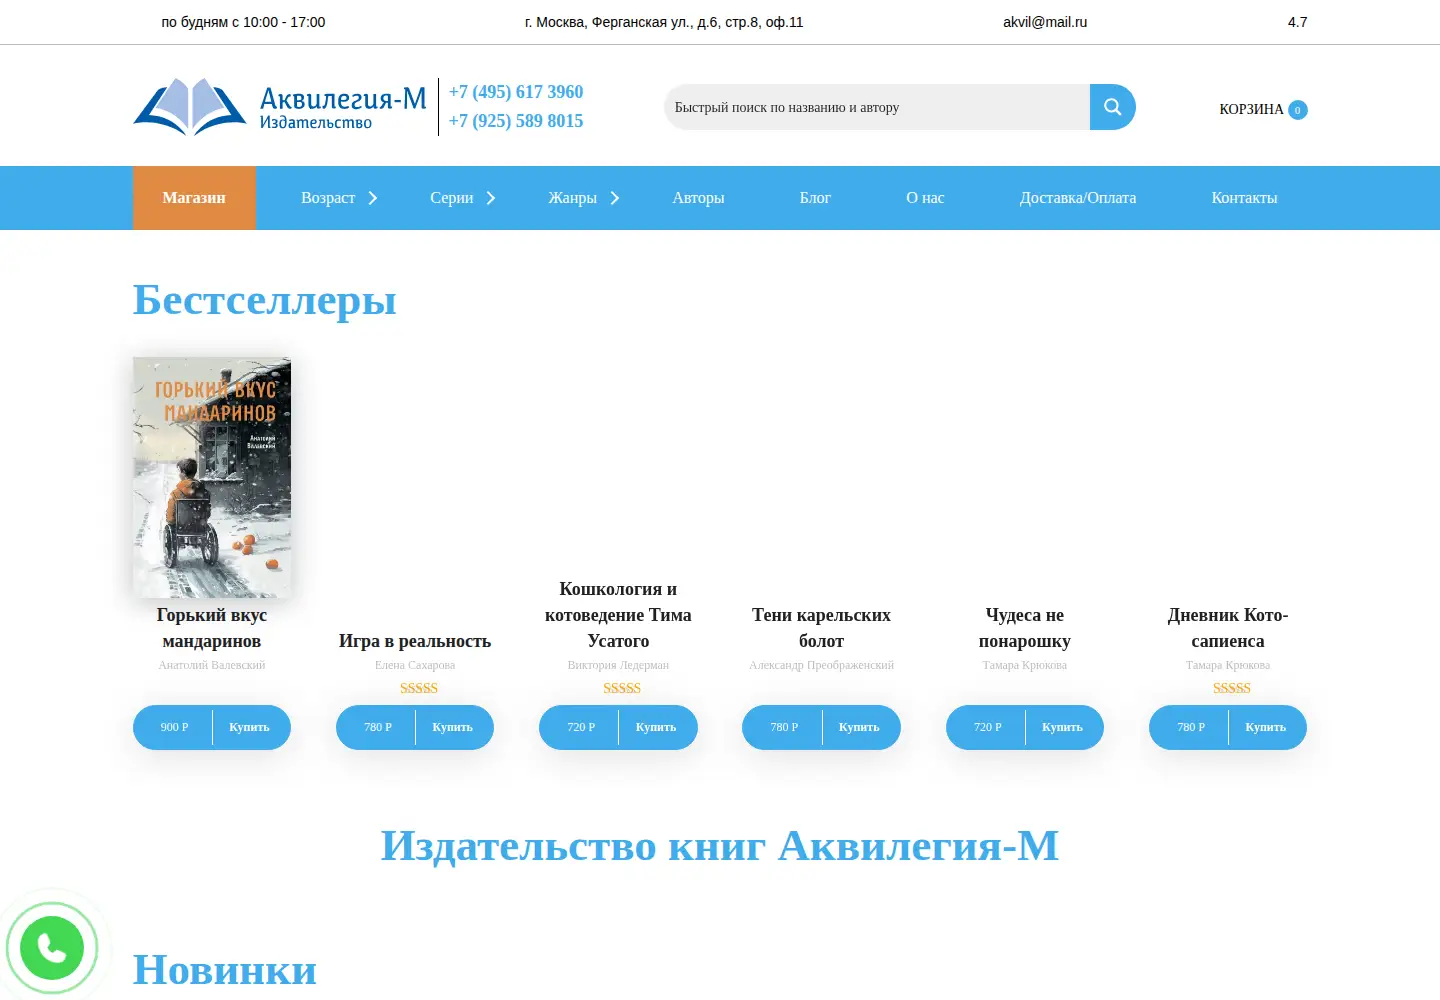The width and height of the screenshot is (1440, 1000).
Task: Open the Магазин menu item
Action: pos(194,198)
